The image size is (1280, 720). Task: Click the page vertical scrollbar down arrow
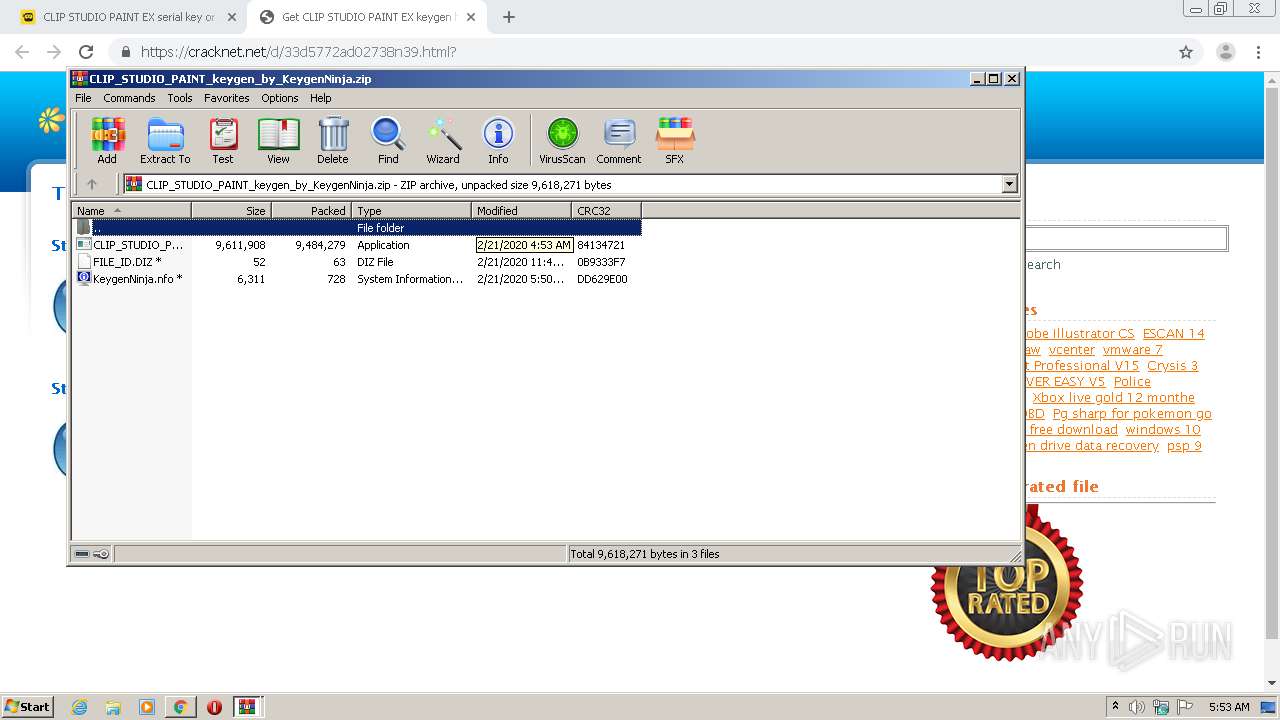pyautogui.click(x=1272, y=682)
